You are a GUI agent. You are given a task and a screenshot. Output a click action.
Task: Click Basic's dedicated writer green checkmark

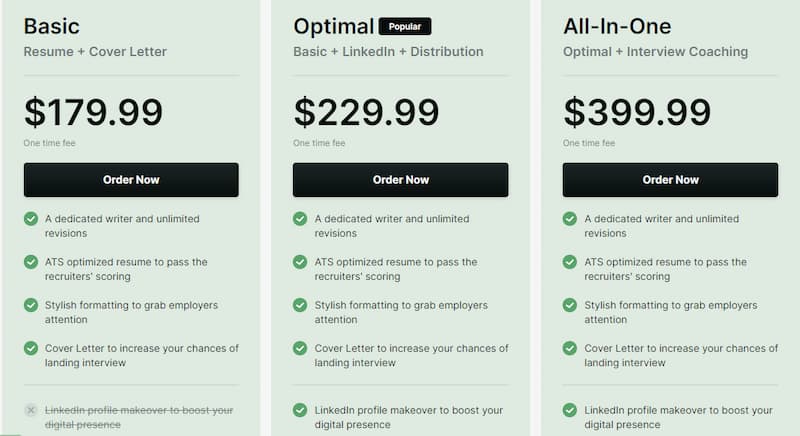pyautogui.click(x=31, y=219)
